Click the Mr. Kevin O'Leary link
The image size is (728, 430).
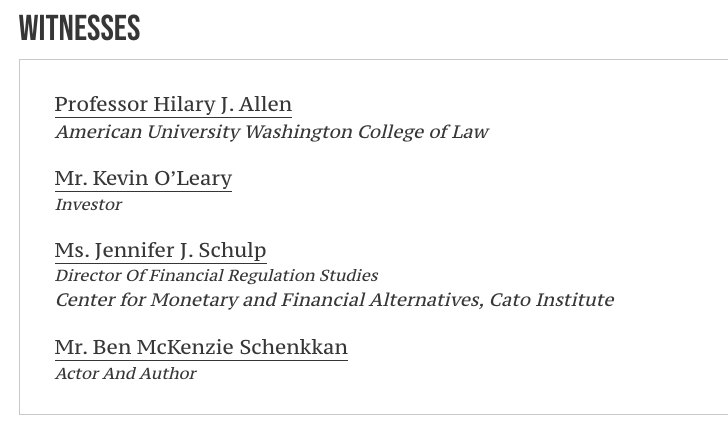click(143, 178)
